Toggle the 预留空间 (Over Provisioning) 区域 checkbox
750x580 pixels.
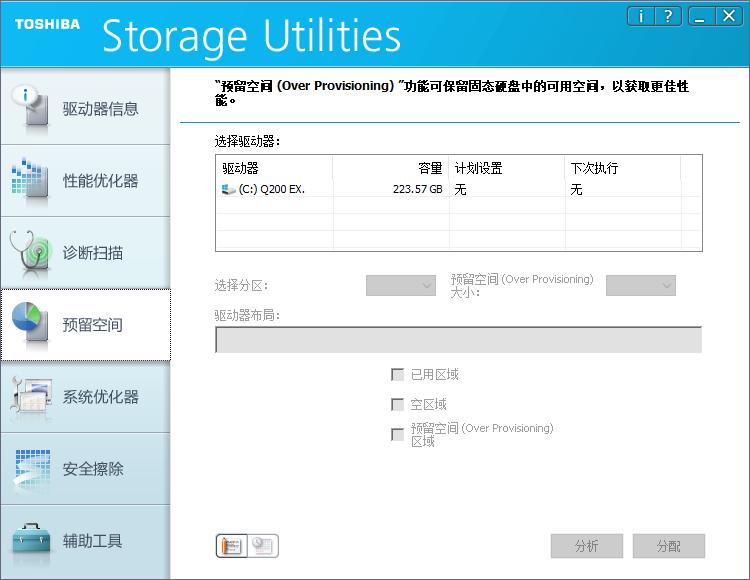click(x=398, y=434)
